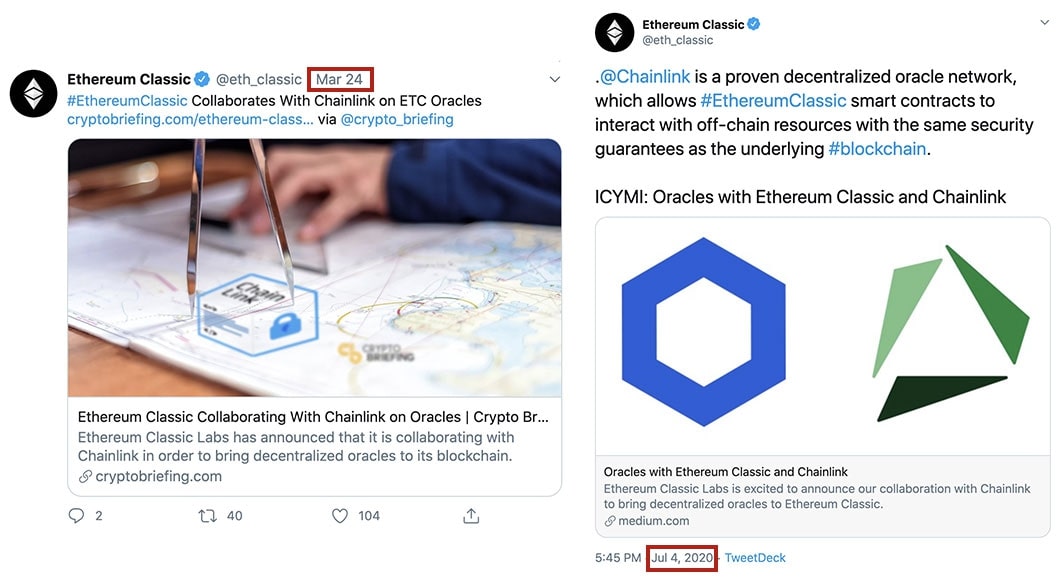The height and width of the screenshot is (582, 1064).
Task: Open the #blockchain hashtag
Action: tap(877, 149)
